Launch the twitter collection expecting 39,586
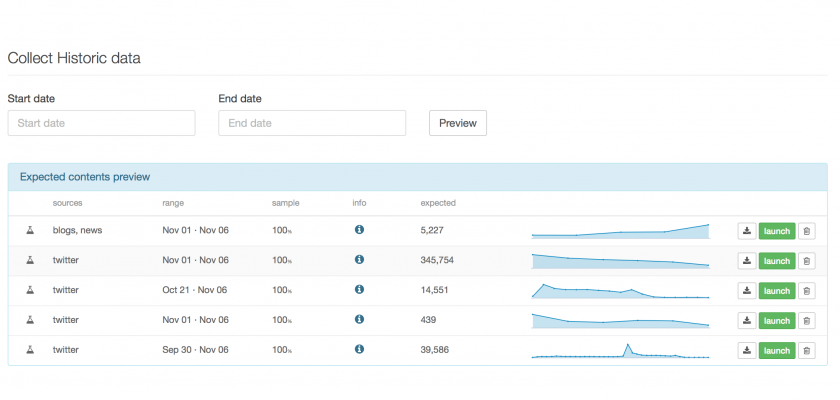Image resolution: width=840 pixels, height=400 pixels. click(777, 351)
